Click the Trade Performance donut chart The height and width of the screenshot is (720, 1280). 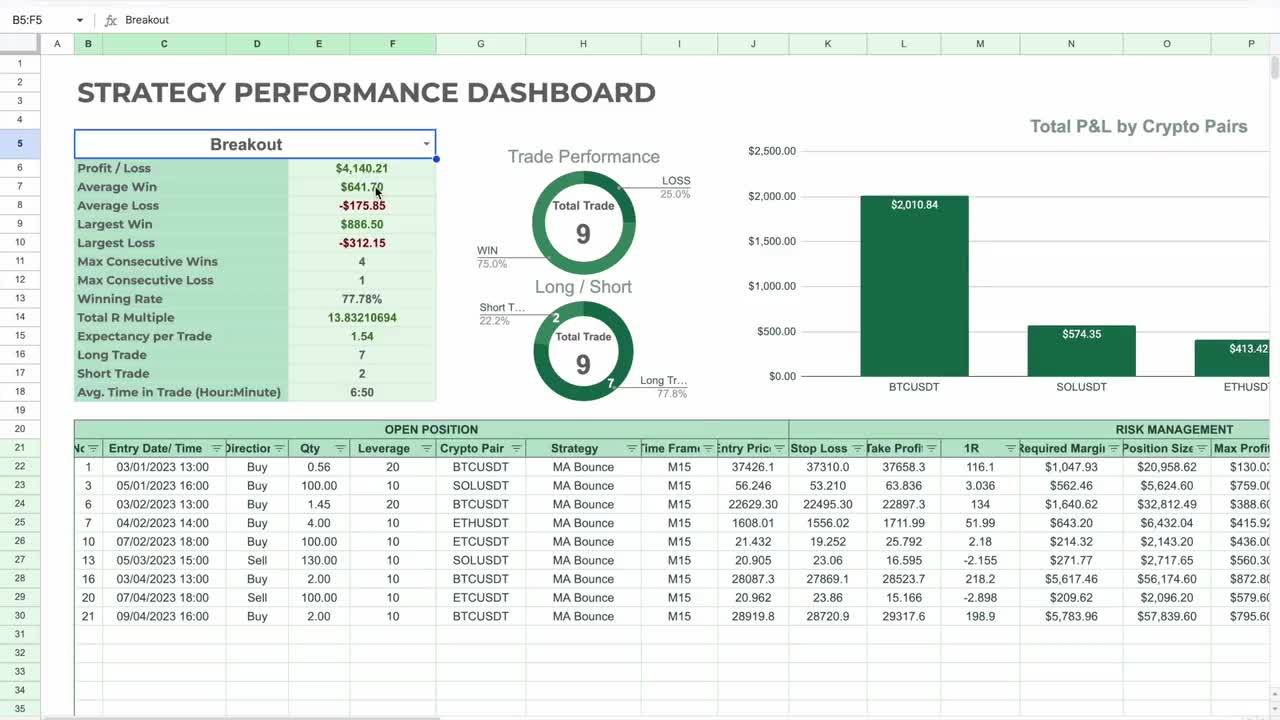[583, 222]
